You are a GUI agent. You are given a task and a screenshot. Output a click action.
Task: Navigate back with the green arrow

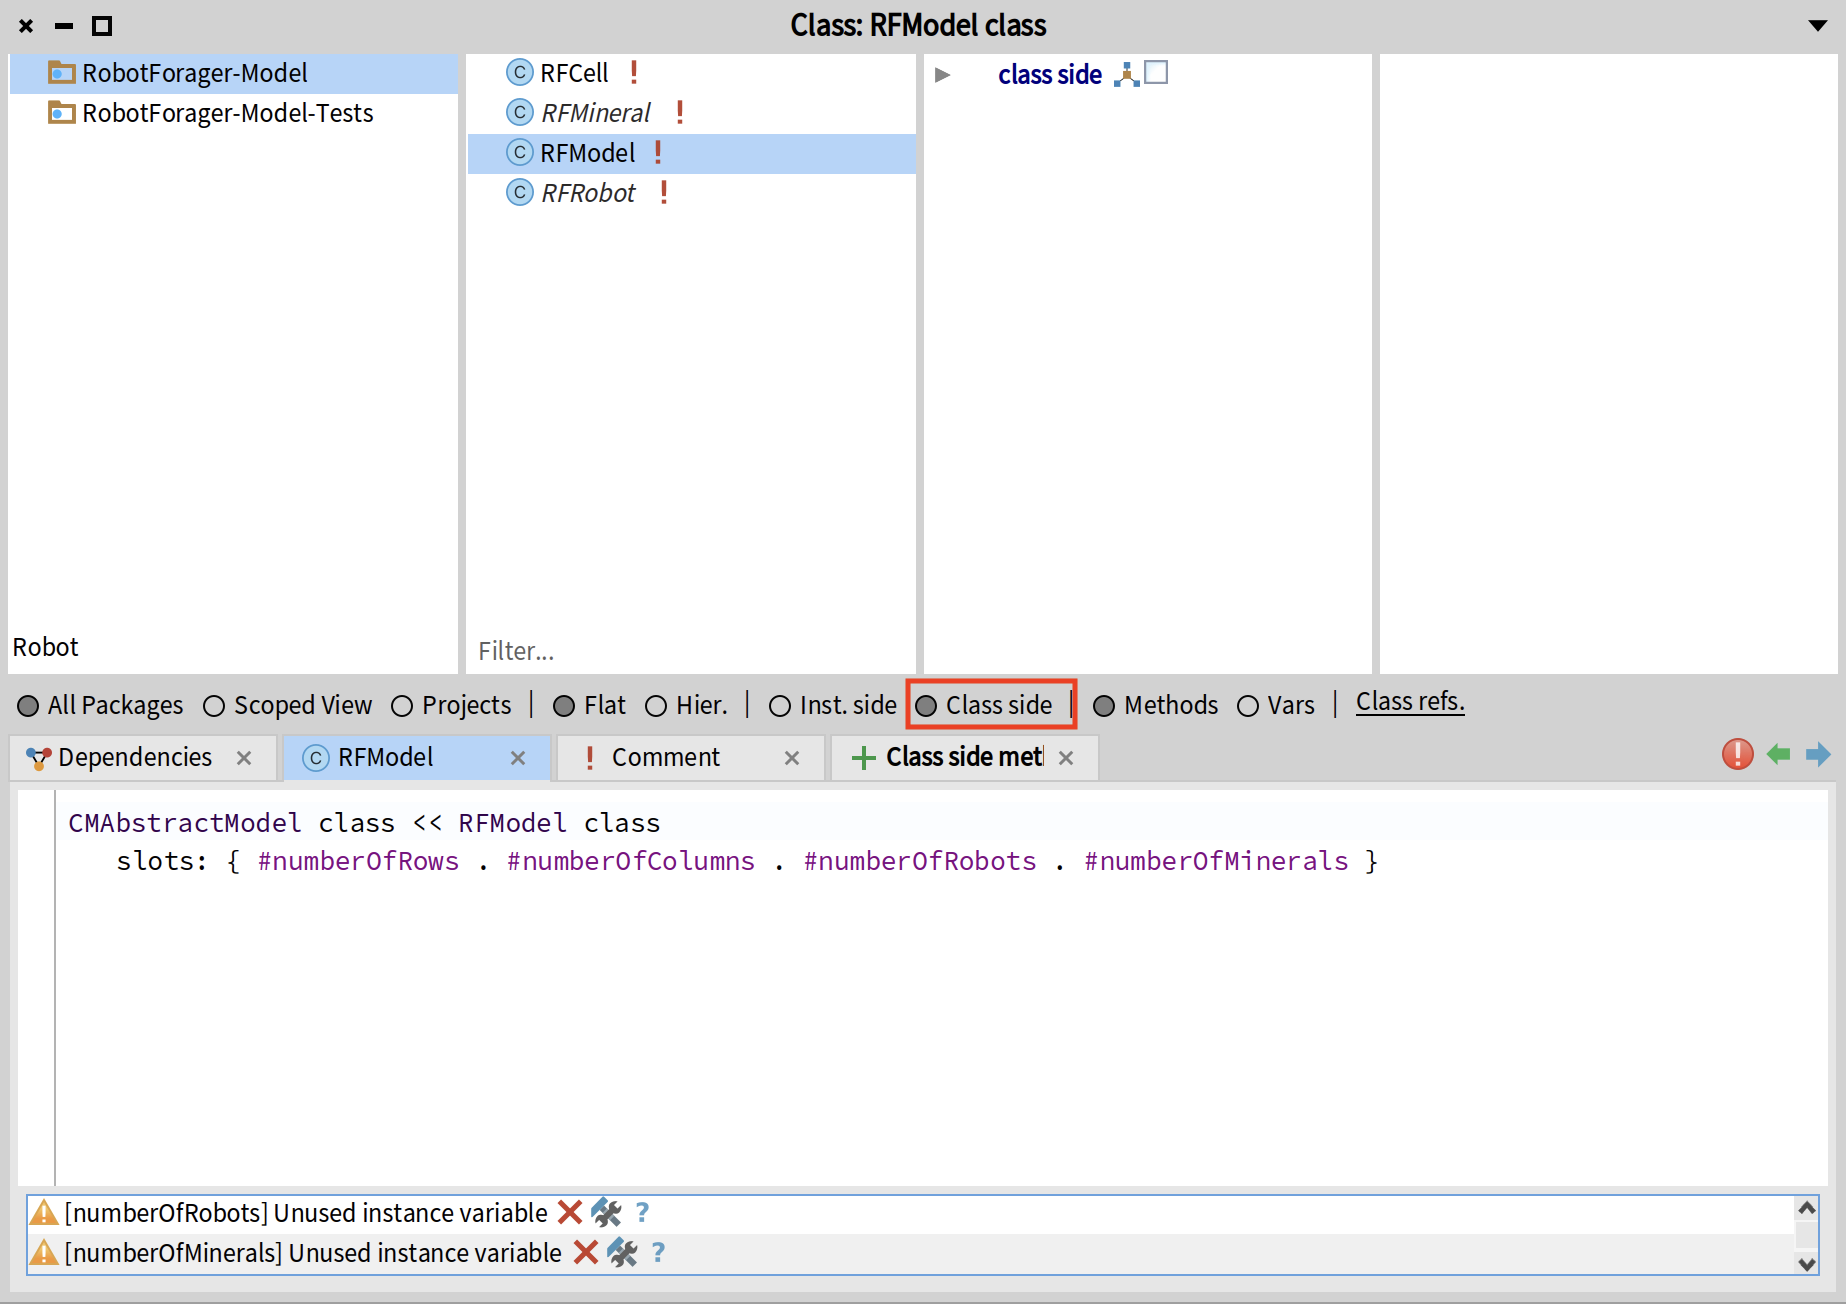pyautogui.click(x=1778, y=754)
